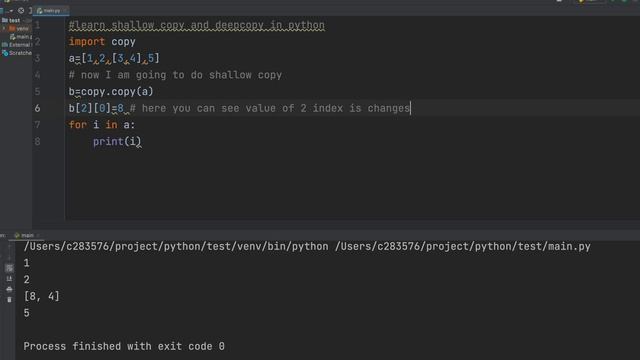
Task: Open the main.py editor tab
Action: point(51,11)
